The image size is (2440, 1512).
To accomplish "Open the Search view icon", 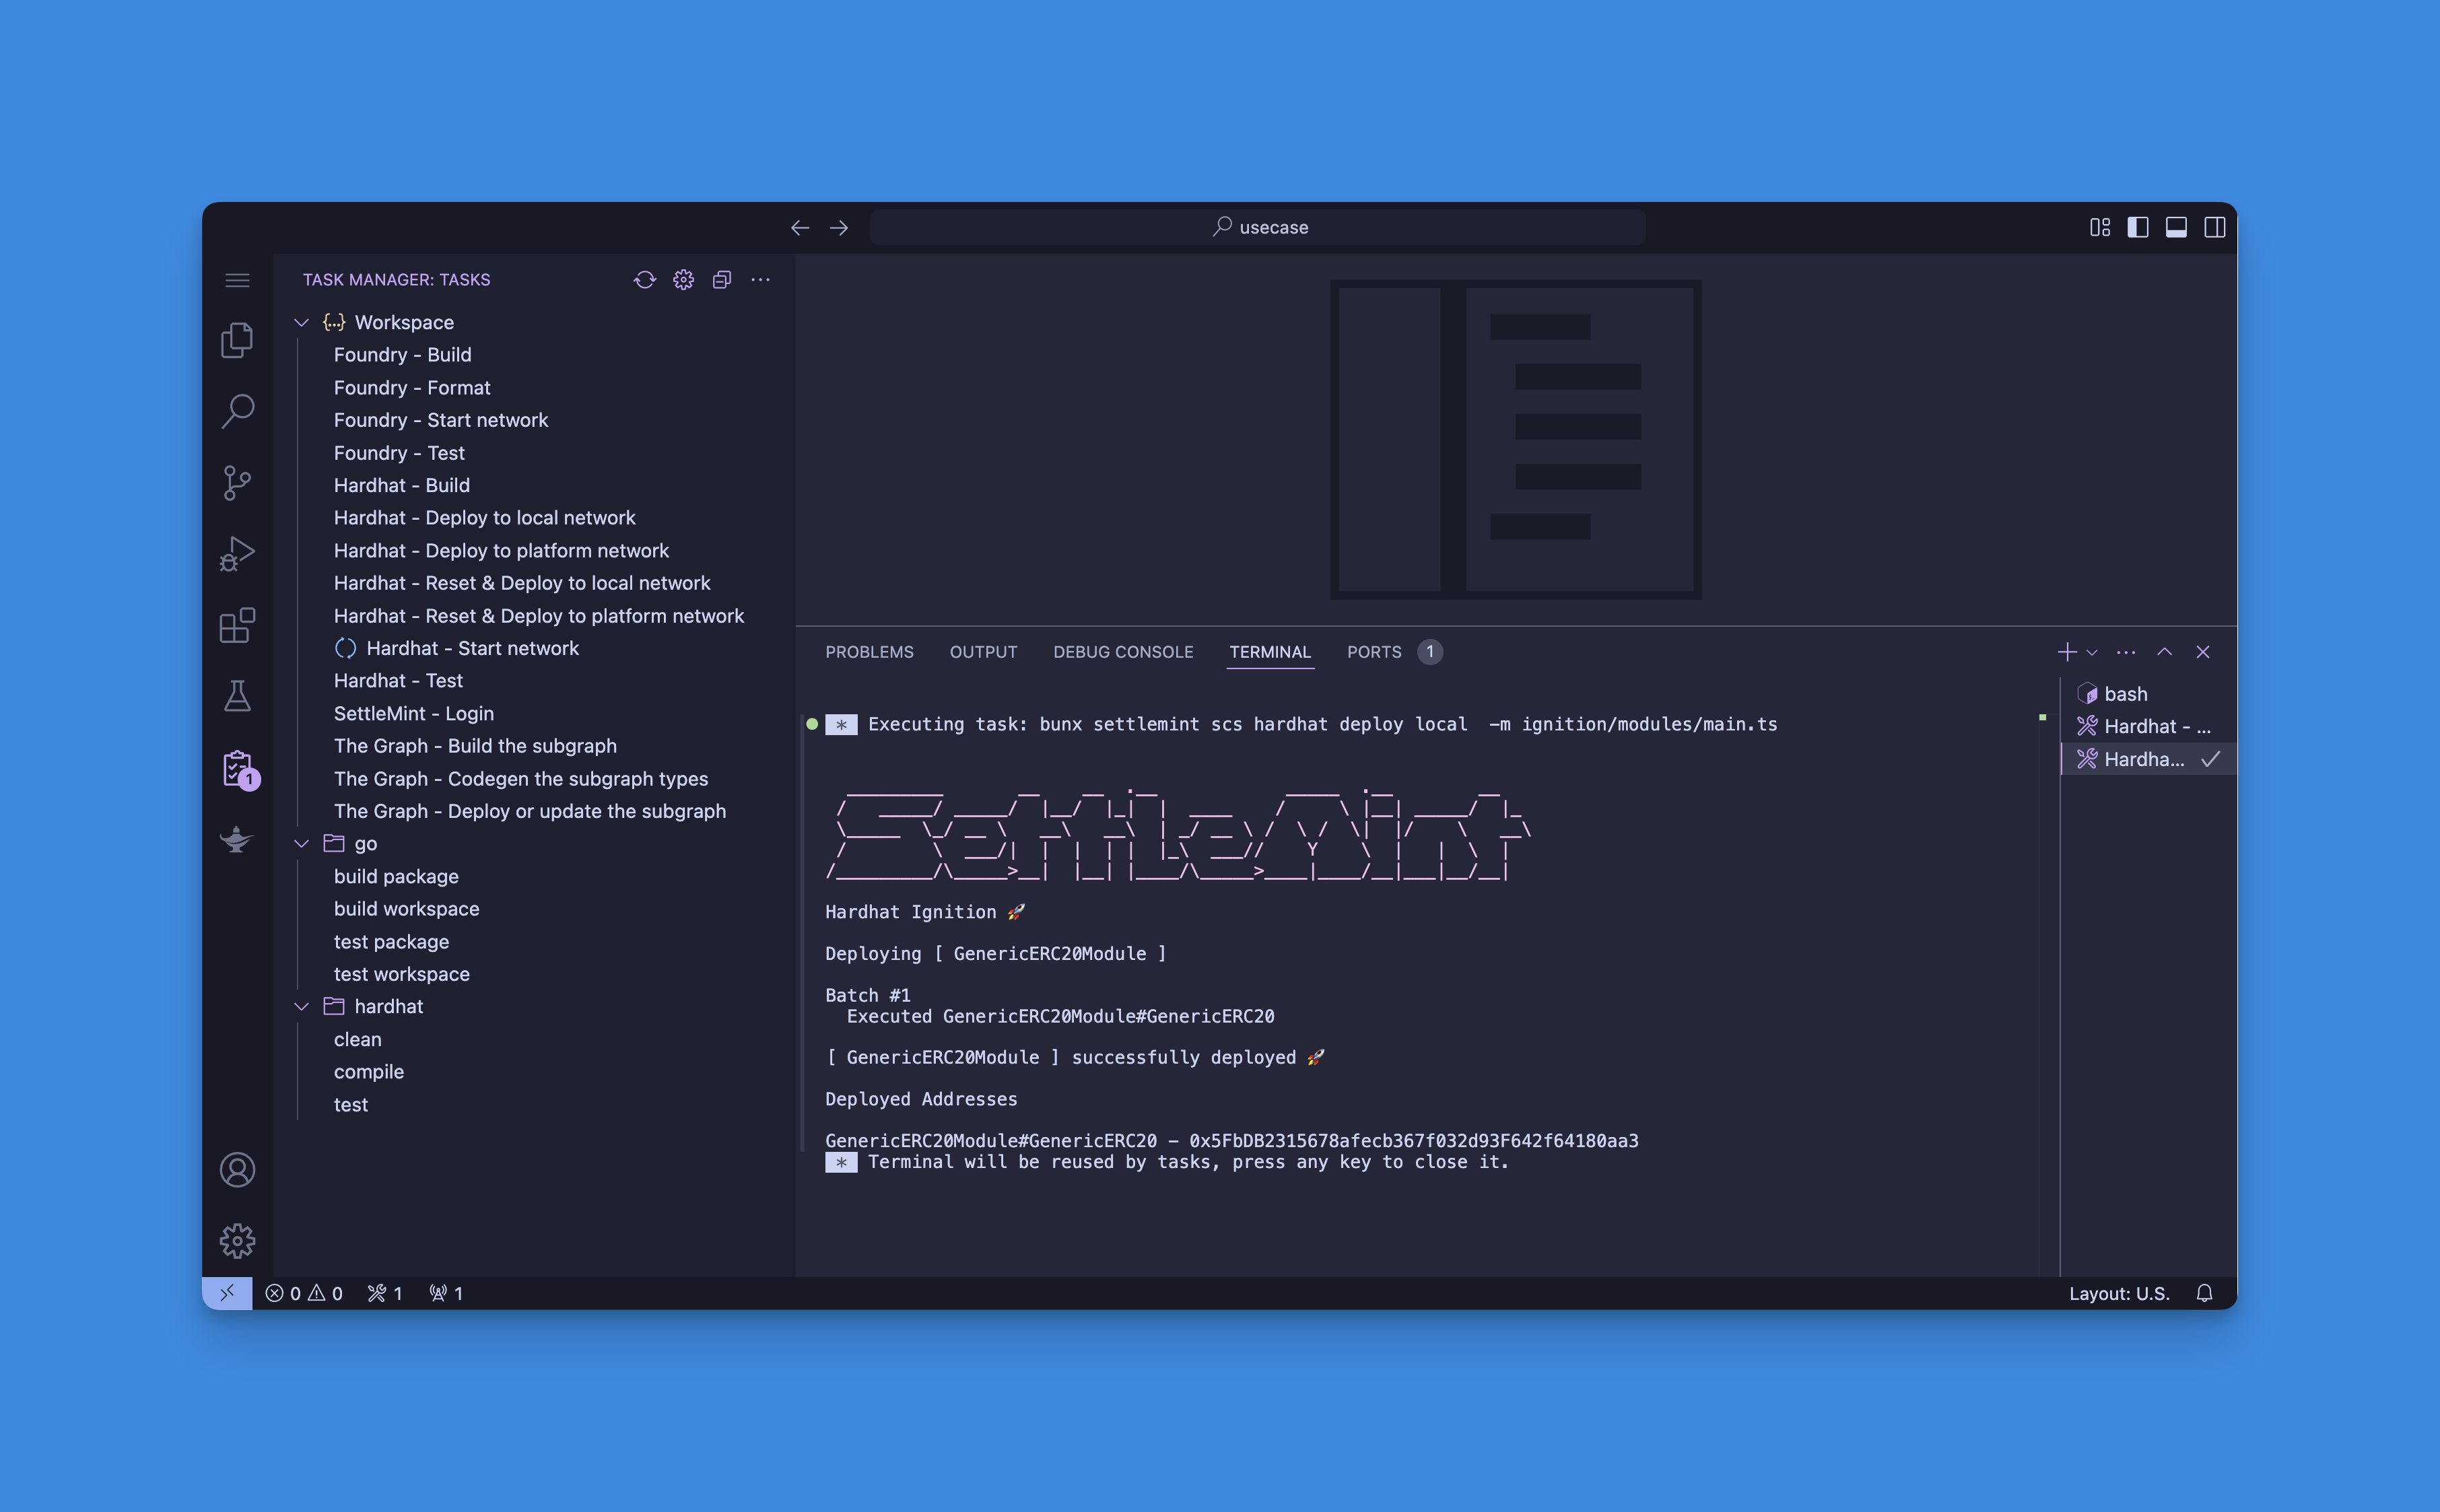I will (x=237, y=411).
